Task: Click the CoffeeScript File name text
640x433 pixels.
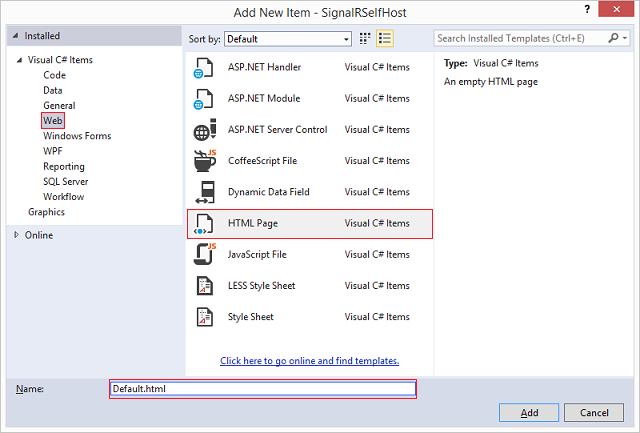Action: [262, 161]
